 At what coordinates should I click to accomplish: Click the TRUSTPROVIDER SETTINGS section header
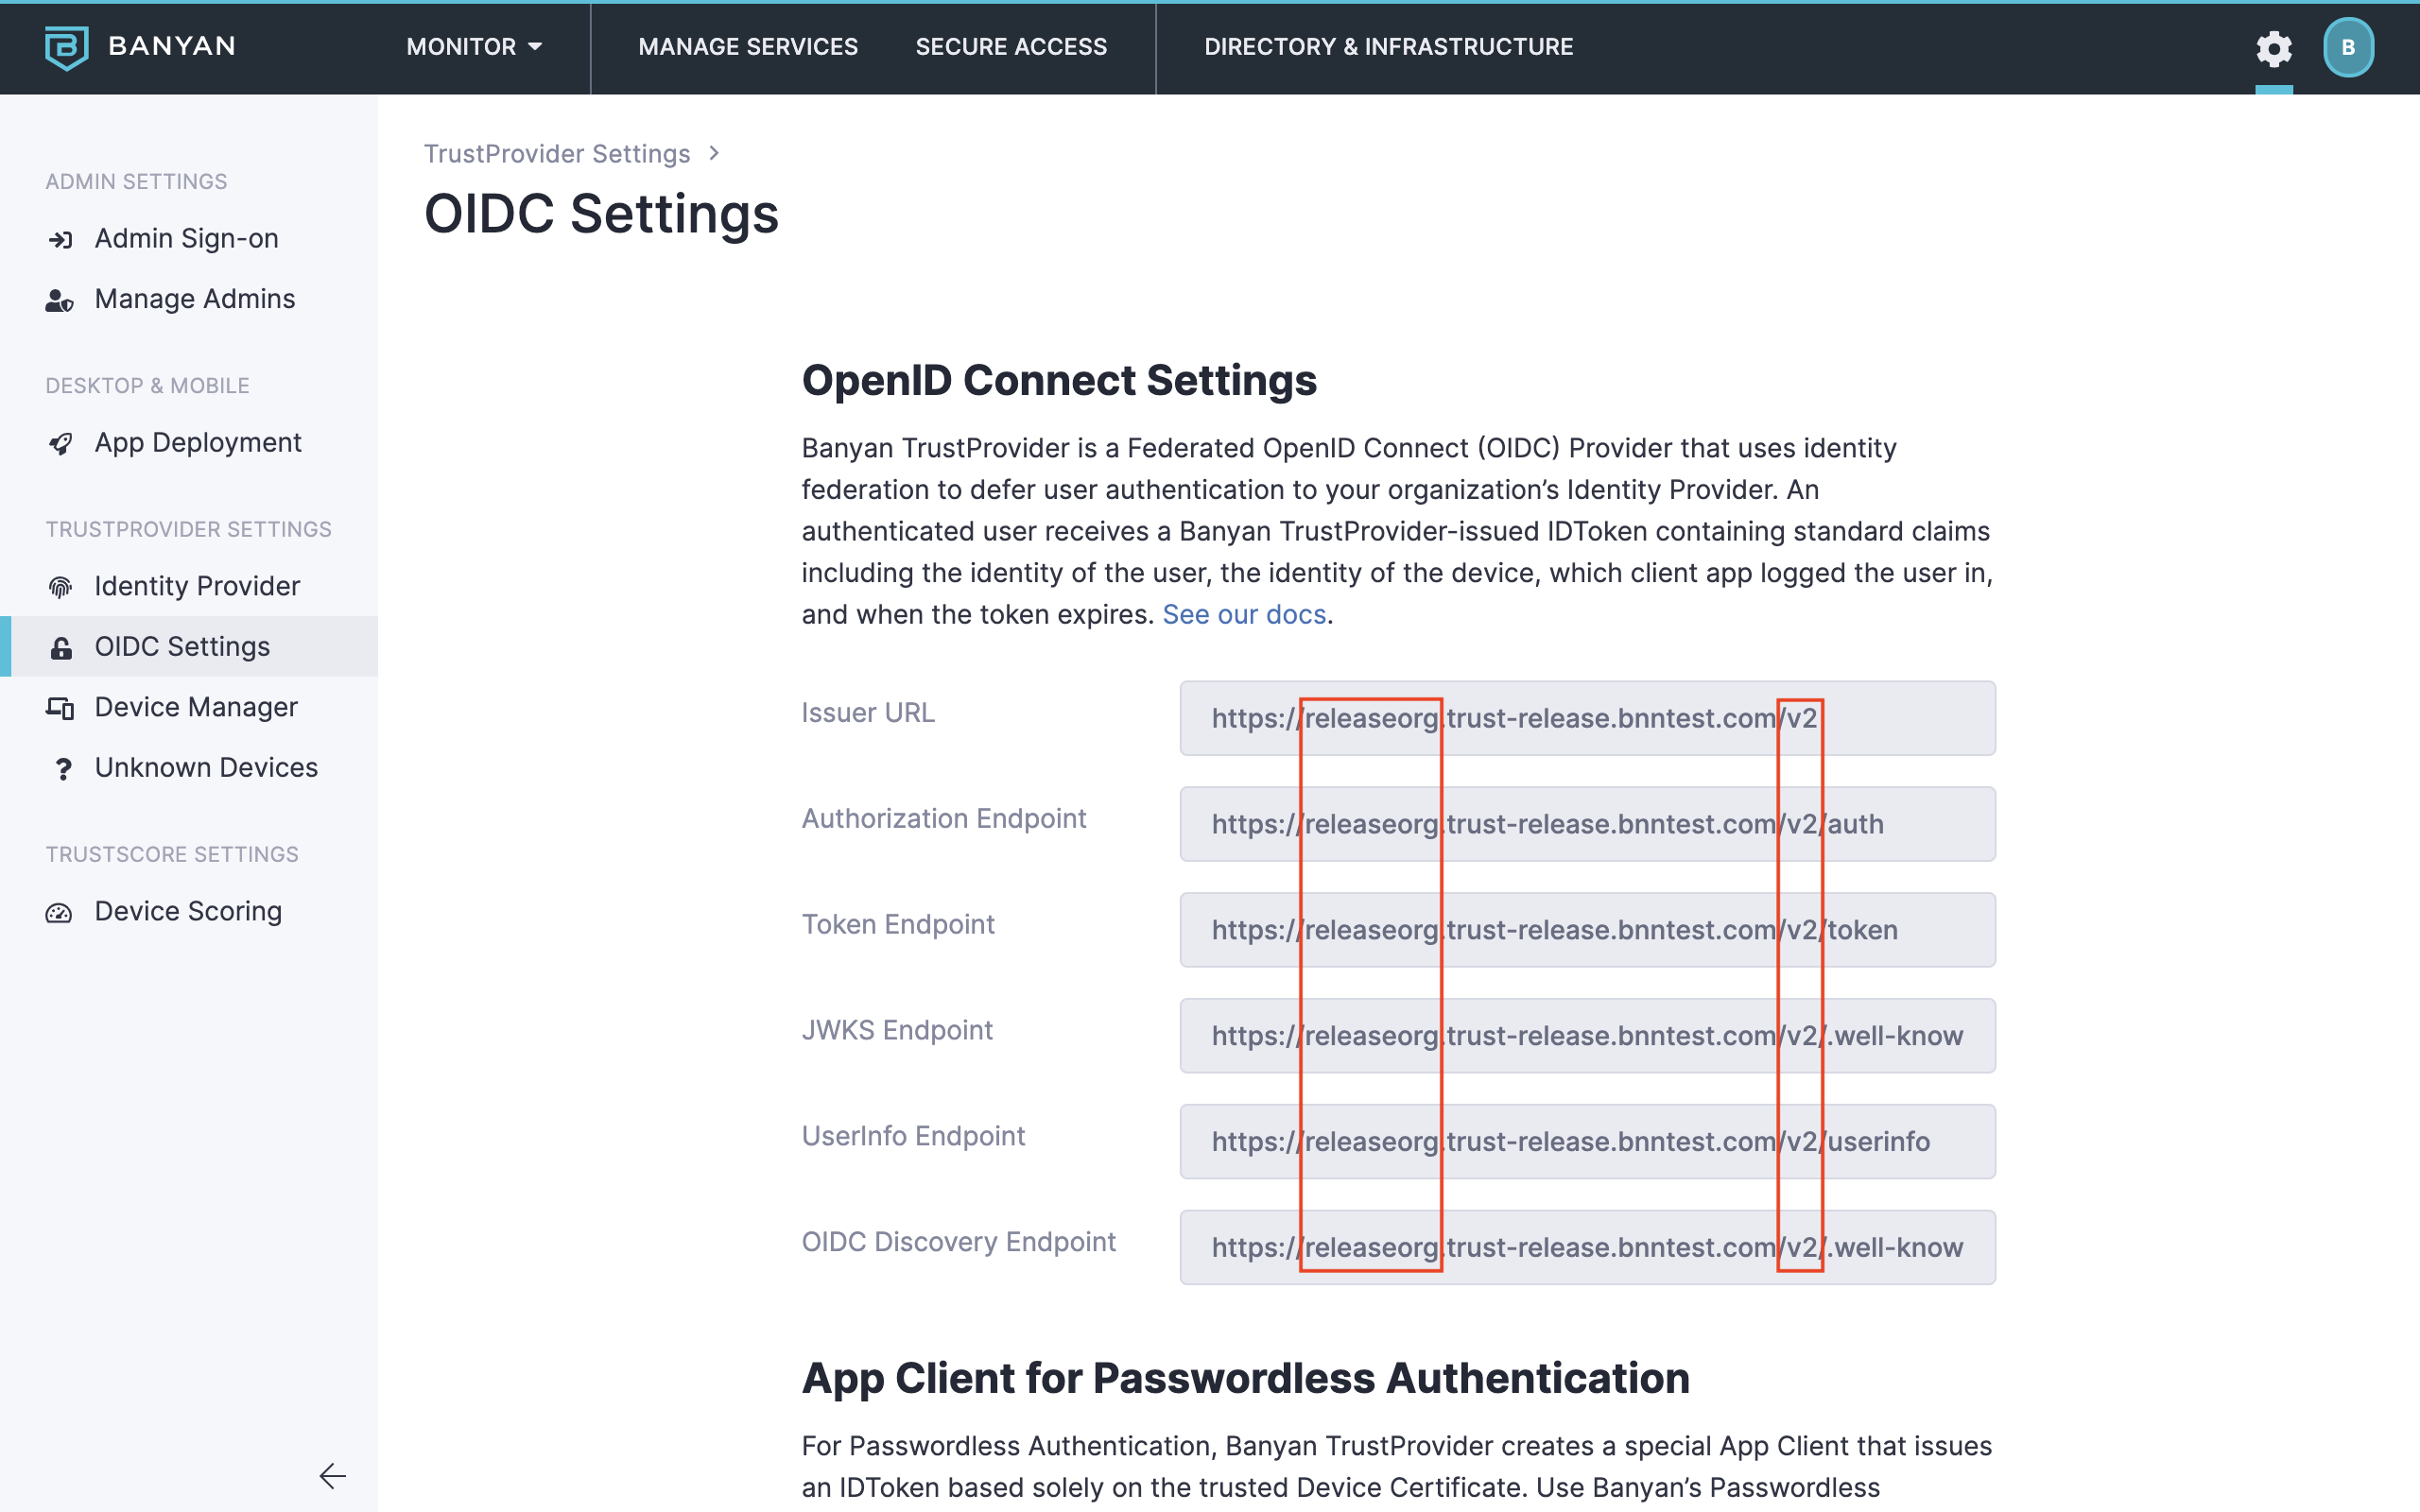pos(188,530)
